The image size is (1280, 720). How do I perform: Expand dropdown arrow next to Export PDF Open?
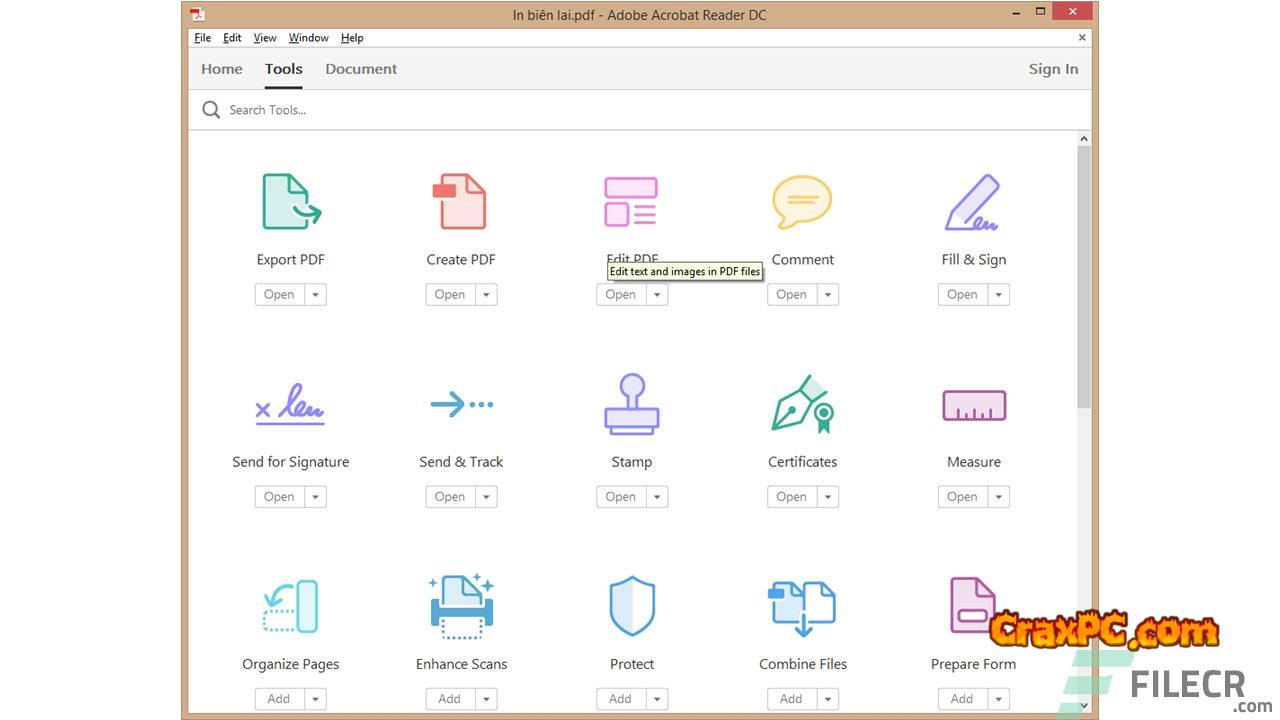(x=315, y=295)
